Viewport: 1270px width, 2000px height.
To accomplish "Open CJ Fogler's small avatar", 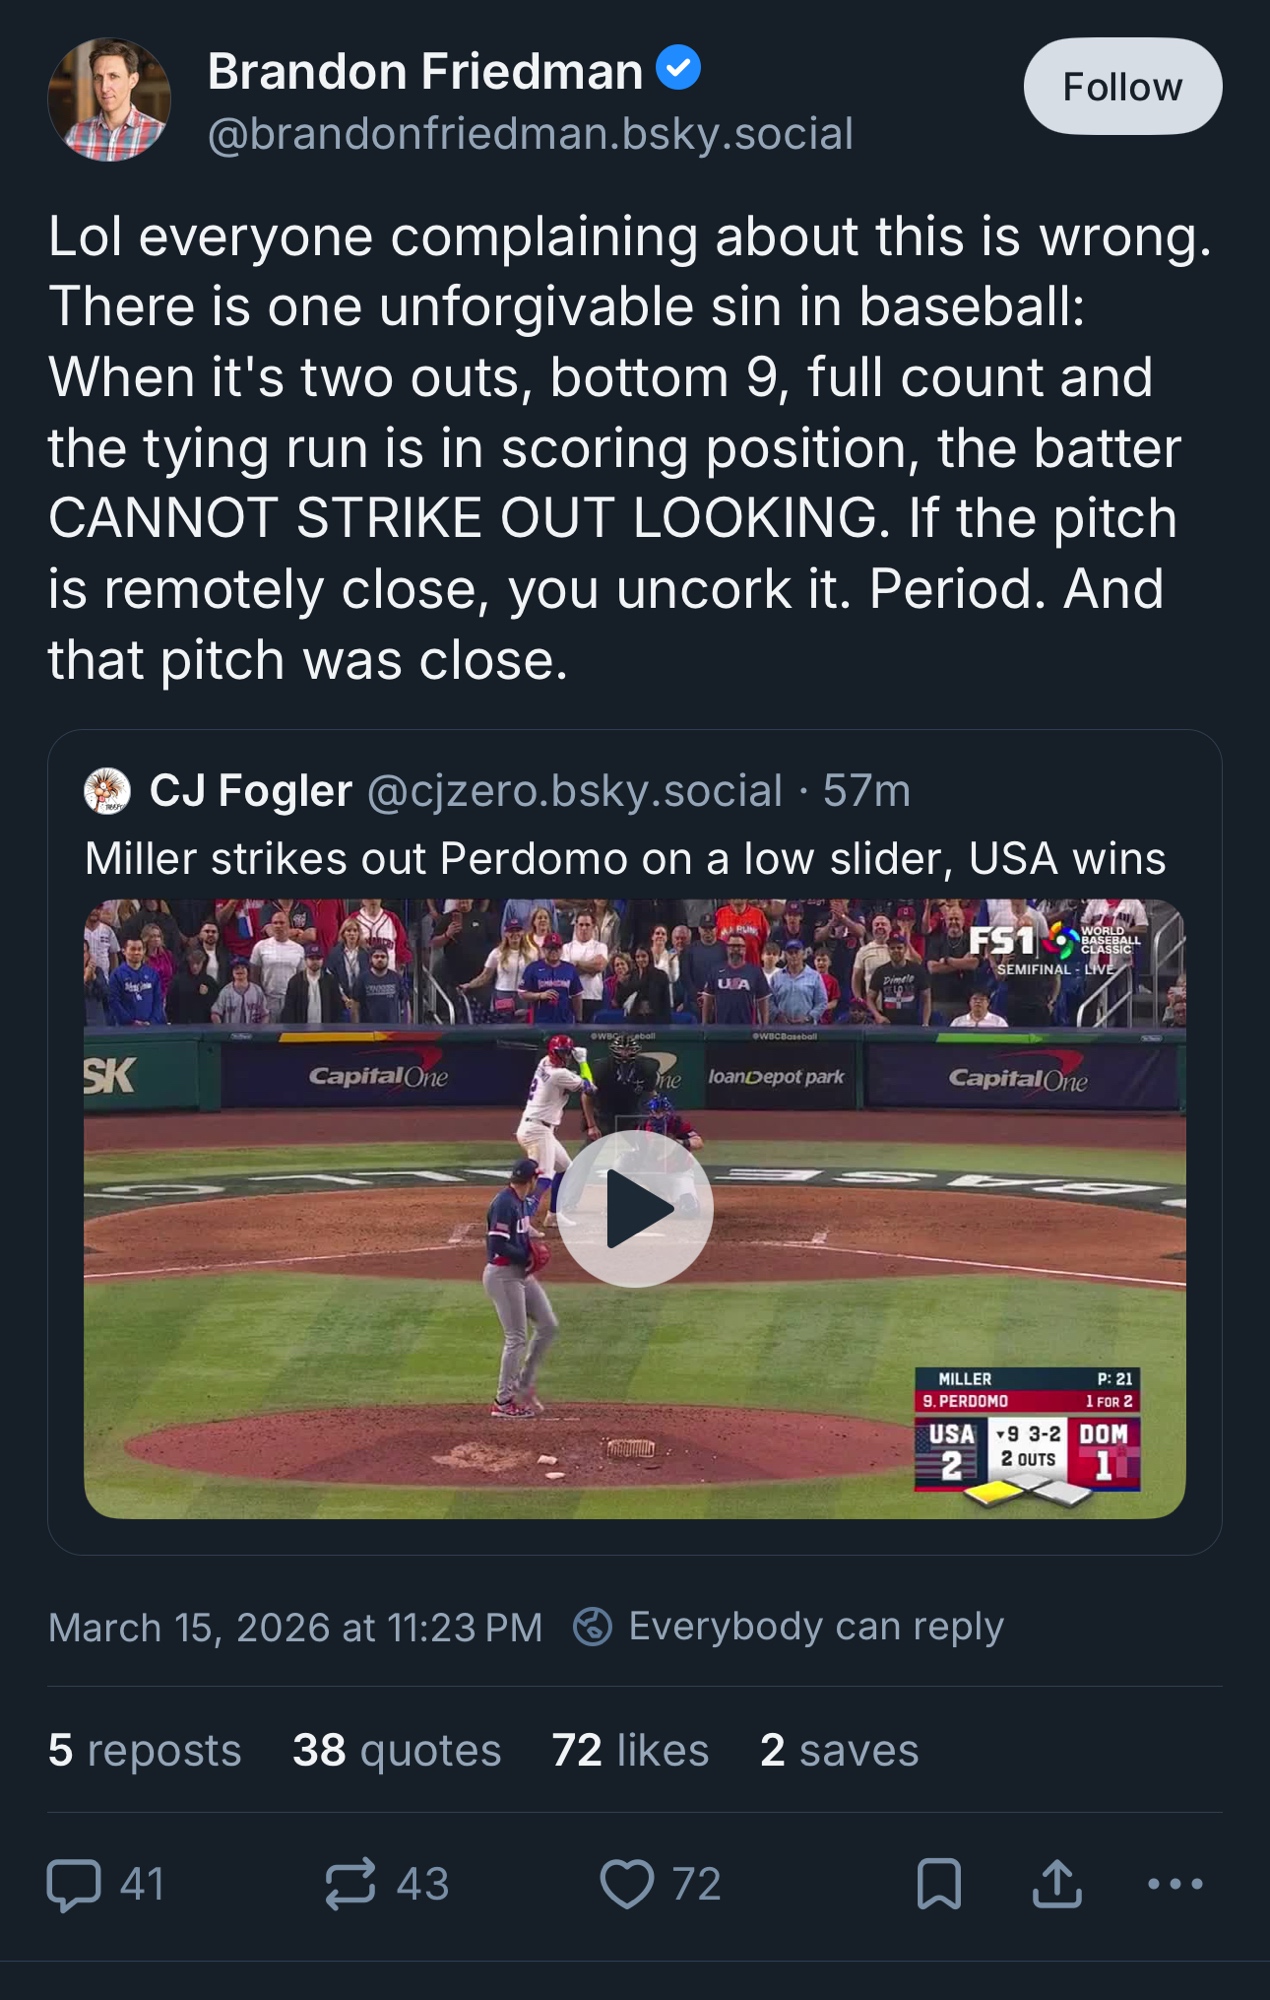I will coord(107,791).
